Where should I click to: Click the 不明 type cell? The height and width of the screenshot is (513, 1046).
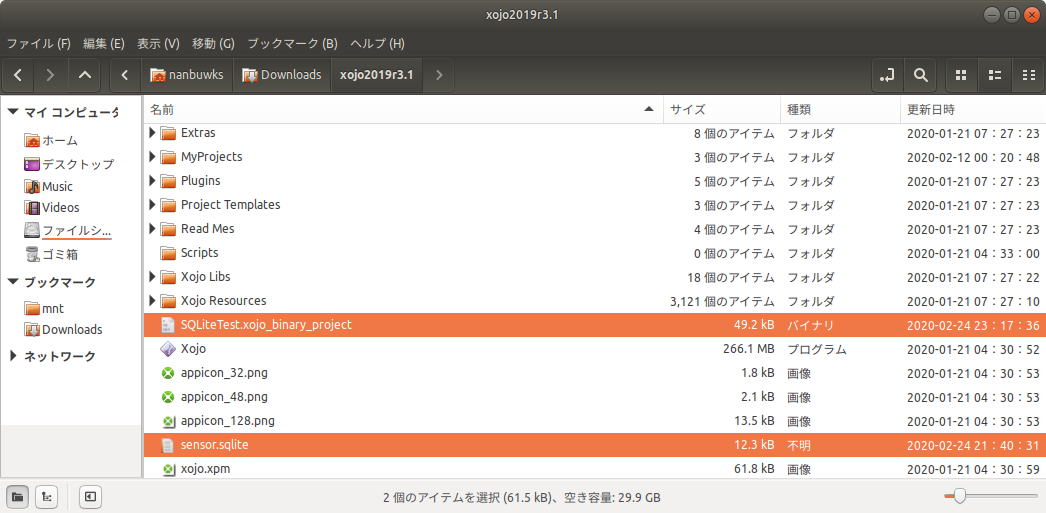coord(799,445)
